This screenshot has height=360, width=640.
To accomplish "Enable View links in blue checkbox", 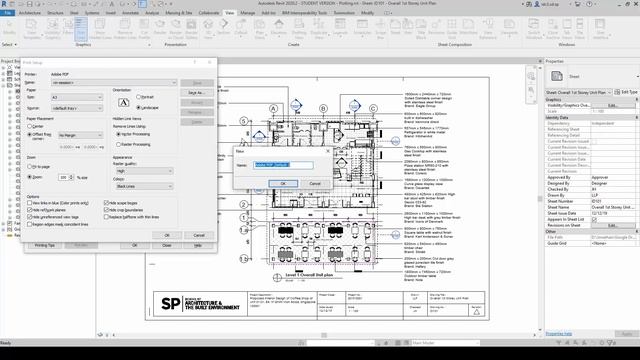I will pyautogui.click(x=29, y=203).
